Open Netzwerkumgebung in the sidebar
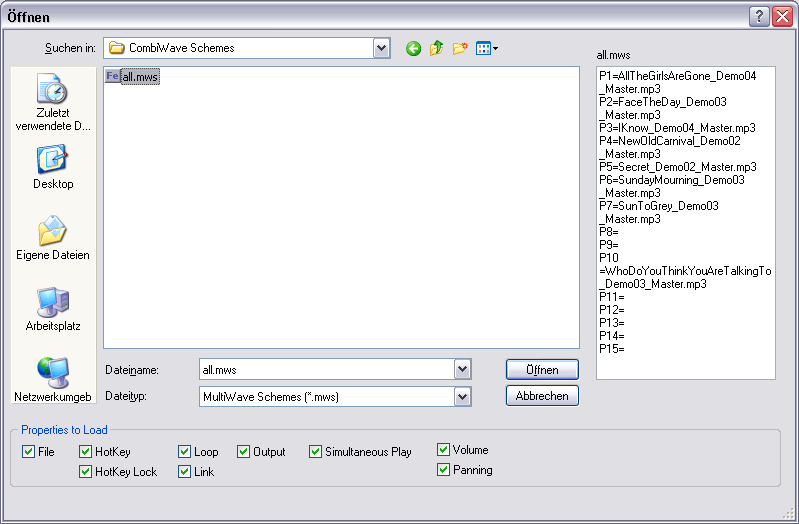Image resolution: width=799 pixels, height=524 pixels. (x=53, y=380)
